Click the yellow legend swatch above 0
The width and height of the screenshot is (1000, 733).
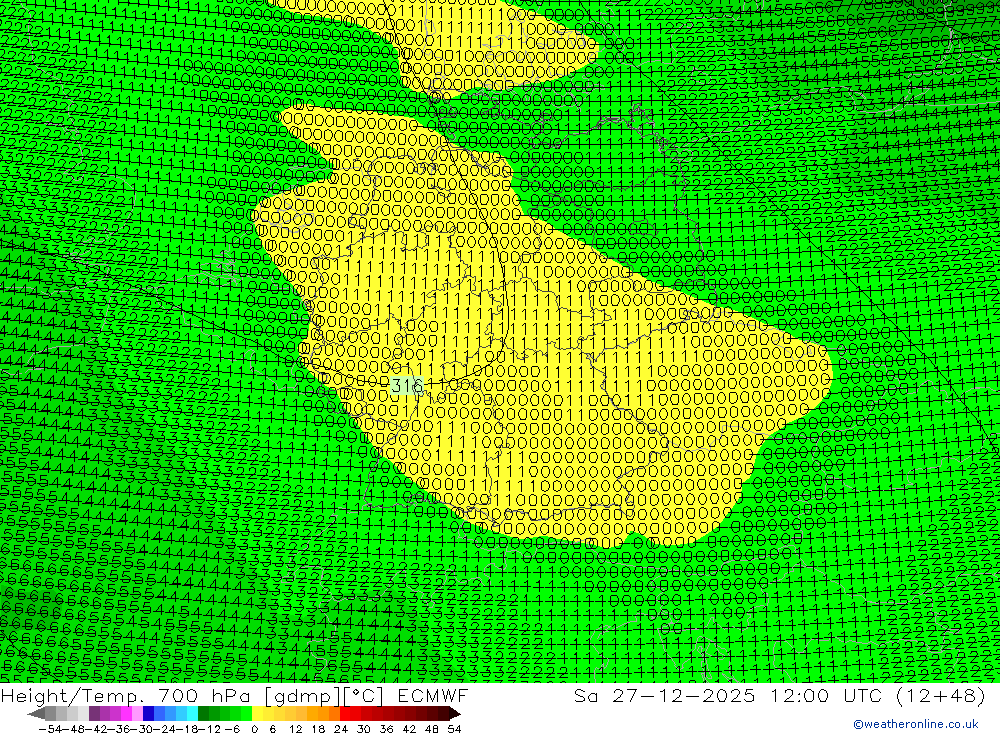point(257,714)
